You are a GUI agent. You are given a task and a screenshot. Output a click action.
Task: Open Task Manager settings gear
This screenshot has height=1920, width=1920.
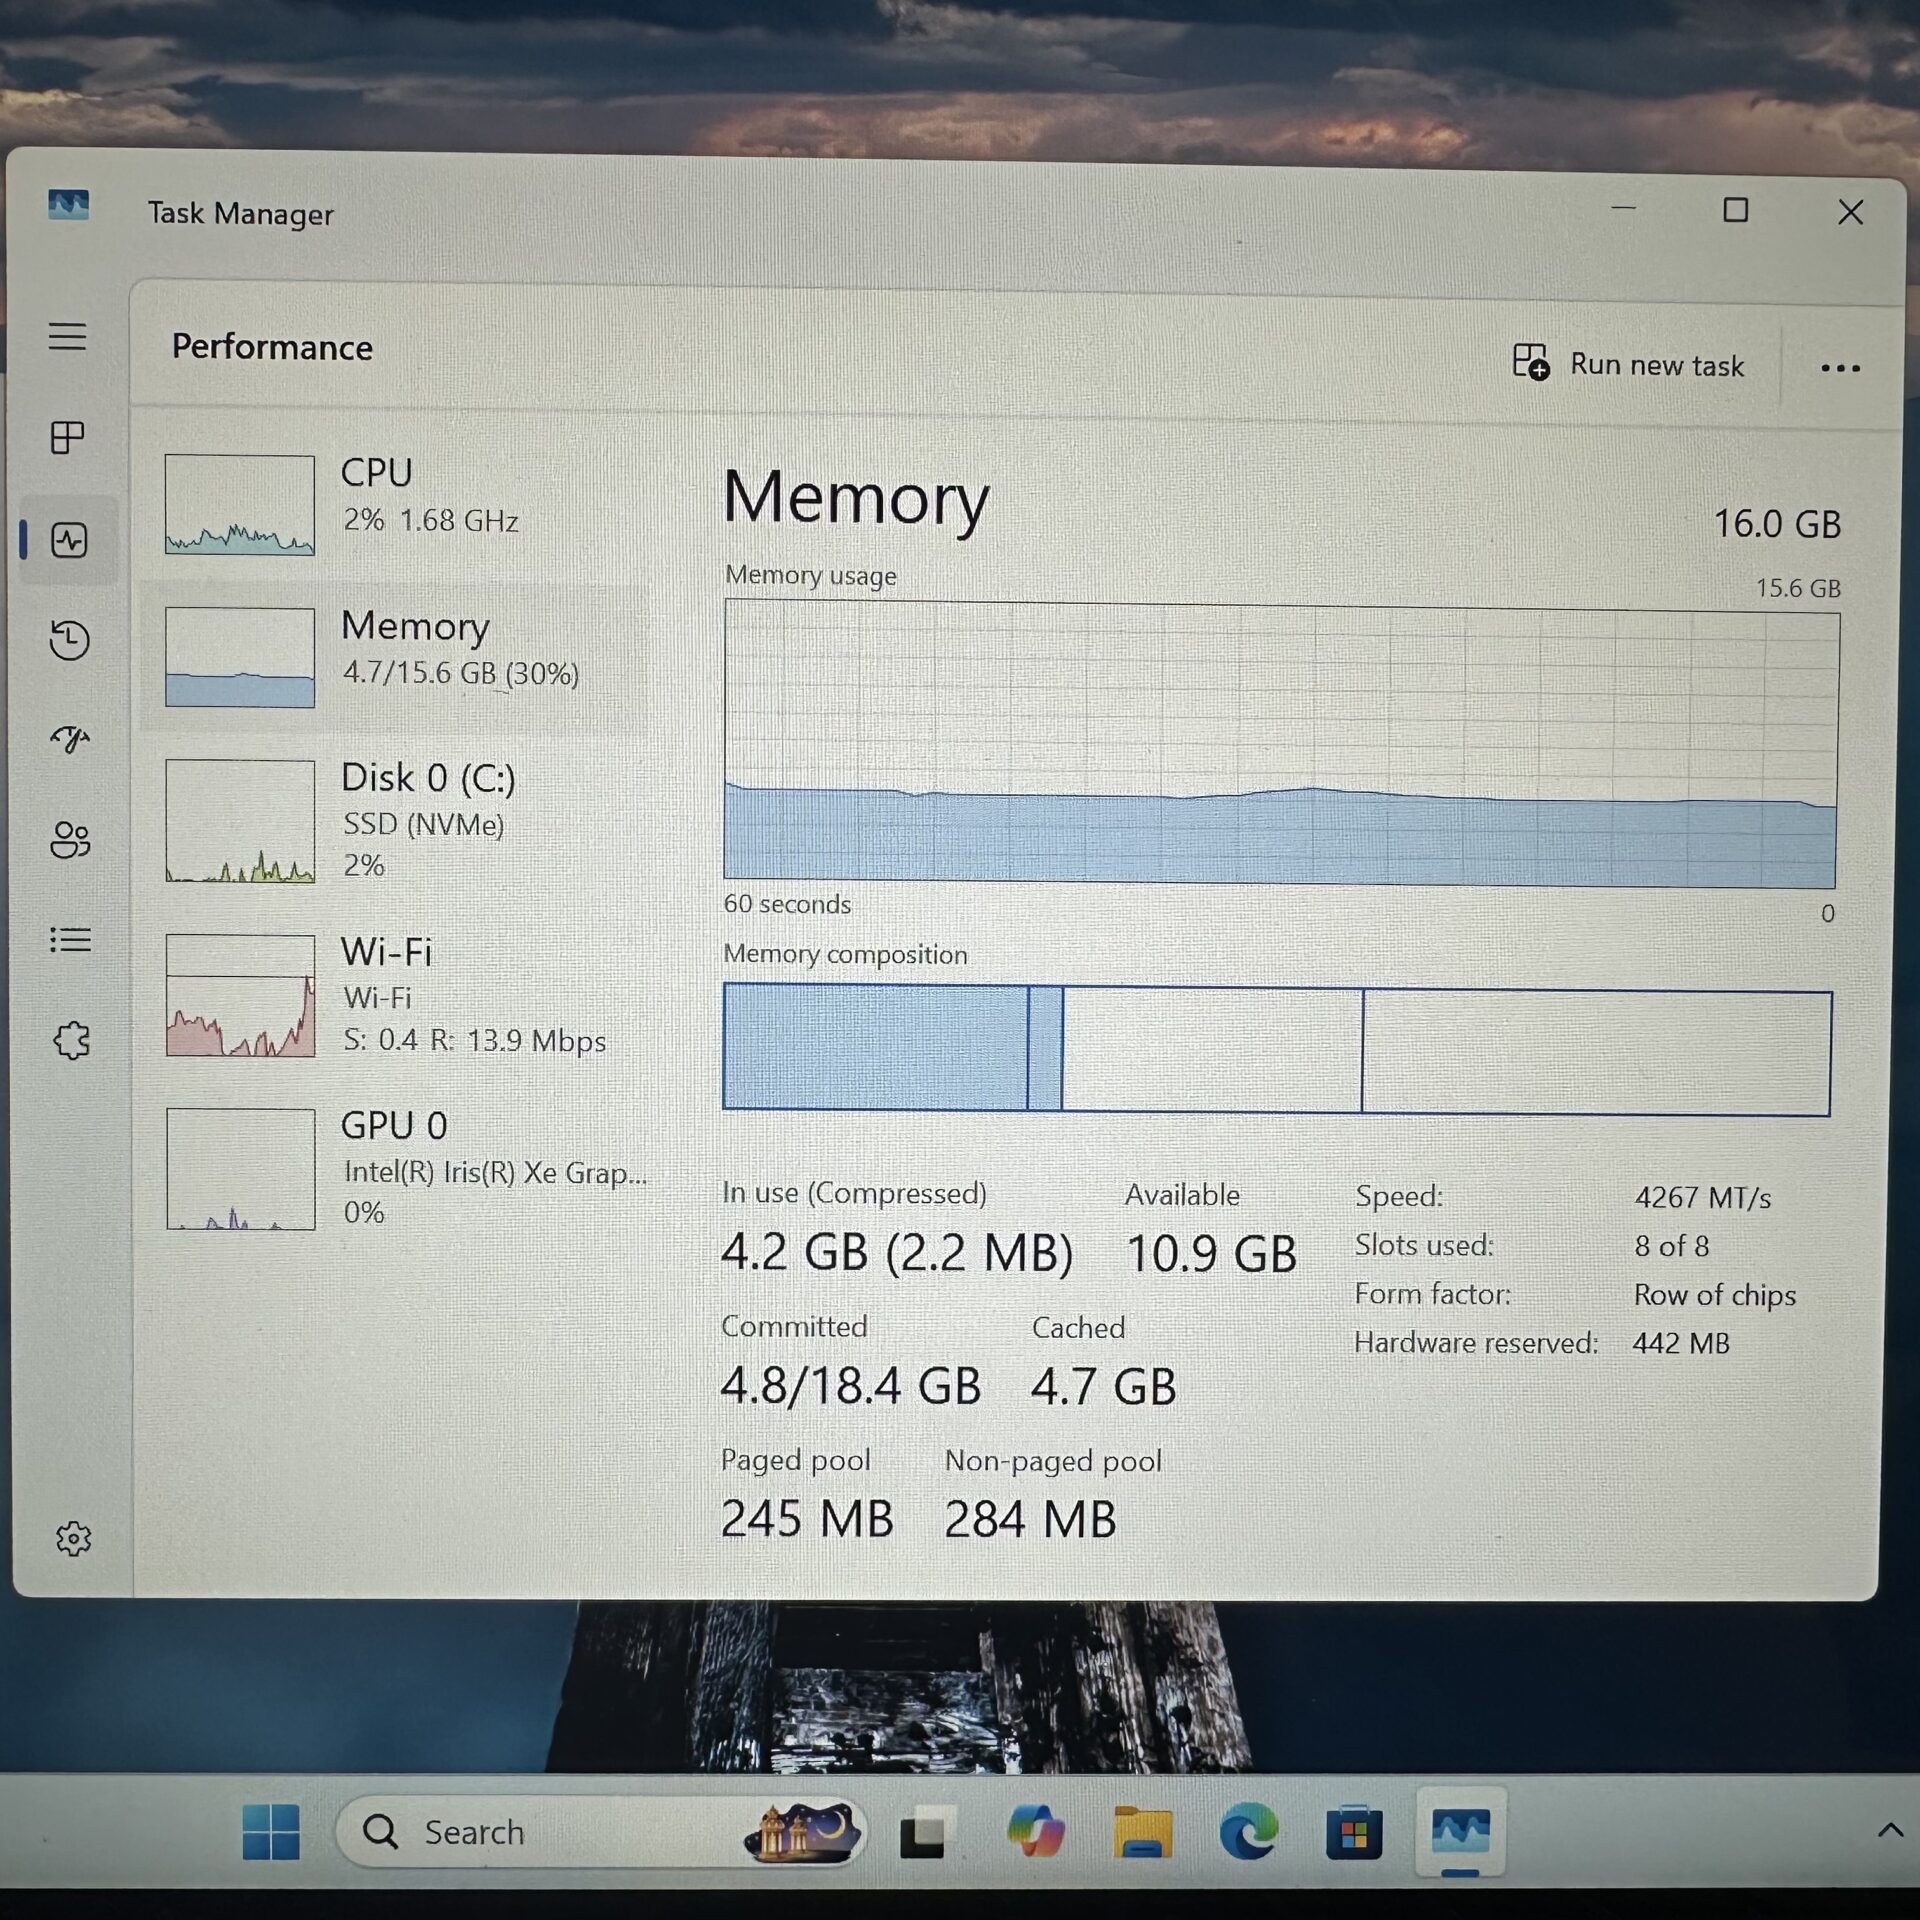(x=73, y=1538)
